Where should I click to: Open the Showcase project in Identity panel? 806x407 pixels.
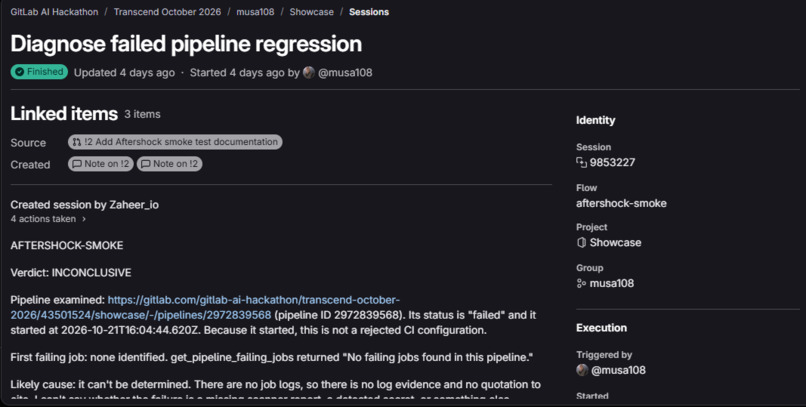615,243
